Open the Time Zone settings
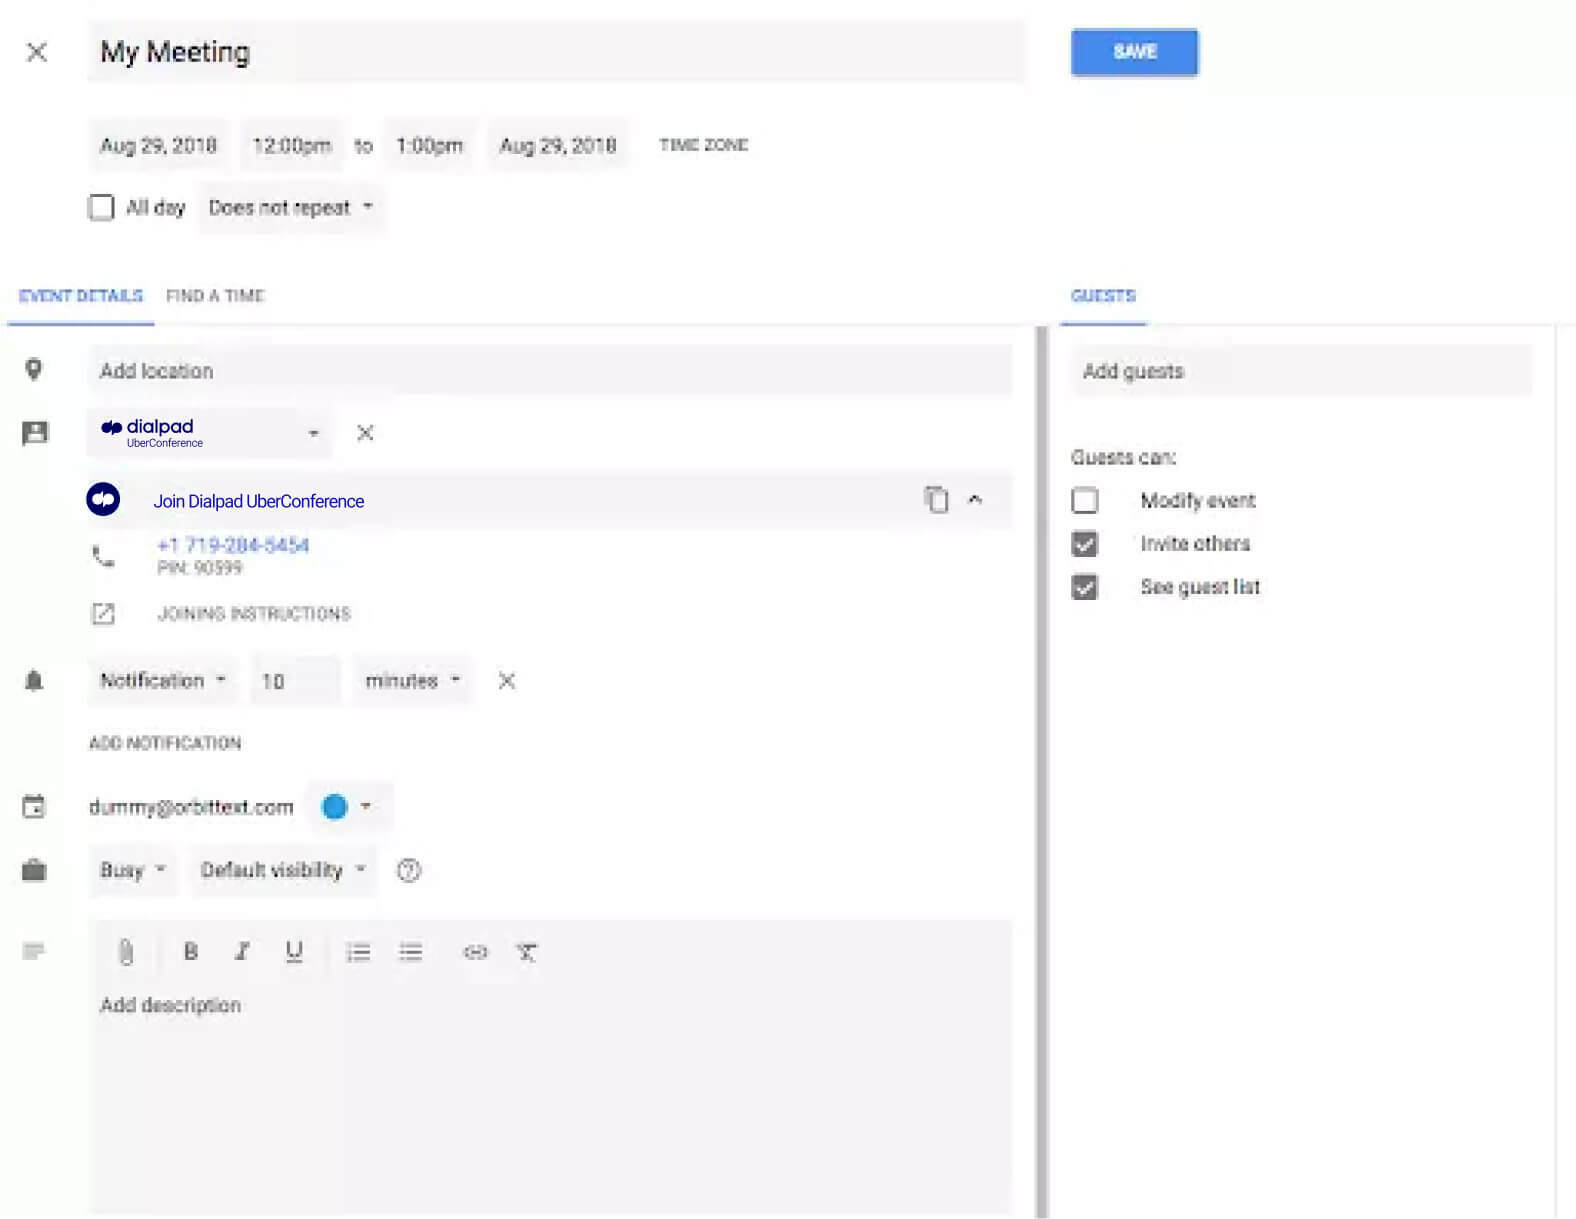Viewport: 1576px width, 1219px height. [x=703, y=145]
